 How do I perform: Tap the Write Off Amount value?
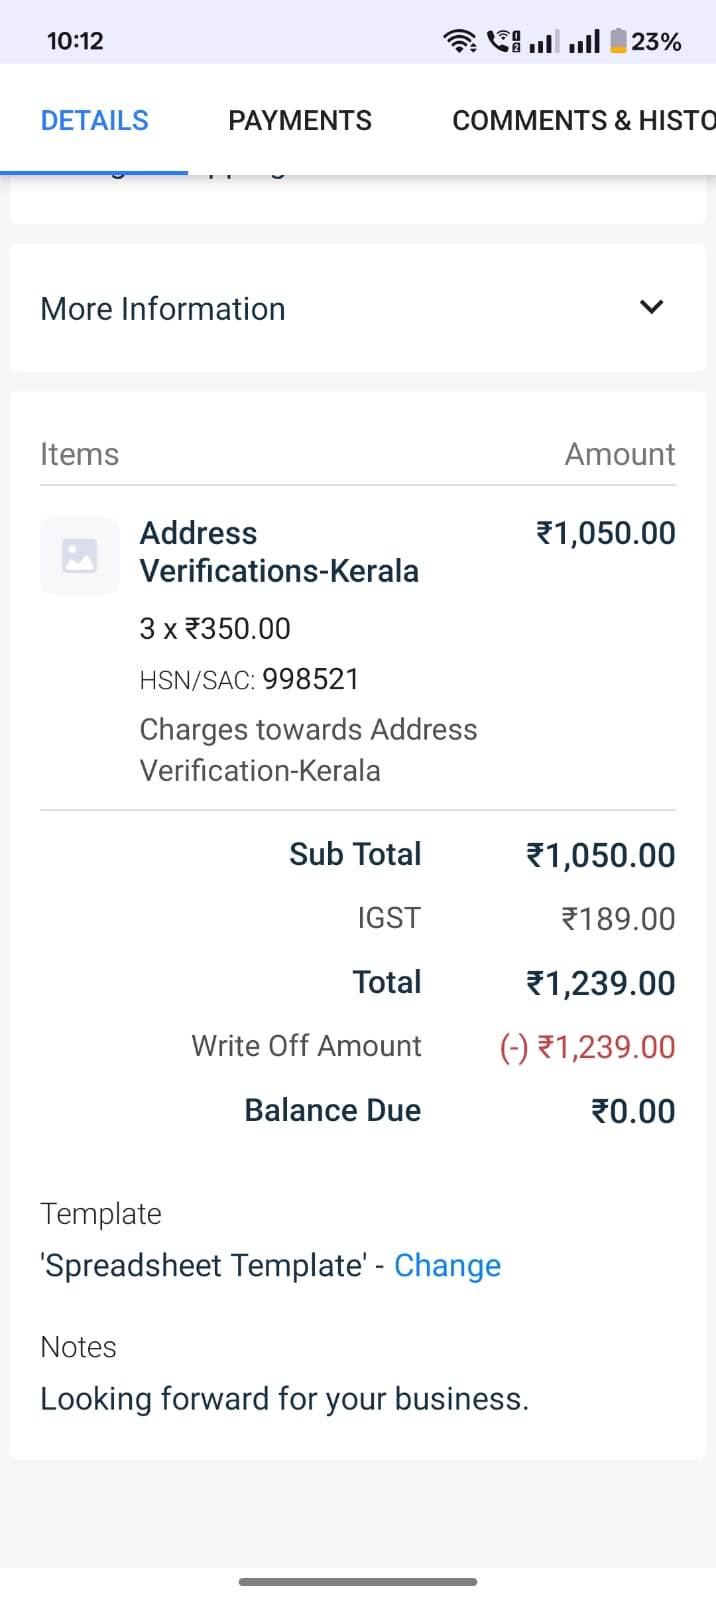pos(588,1047)
